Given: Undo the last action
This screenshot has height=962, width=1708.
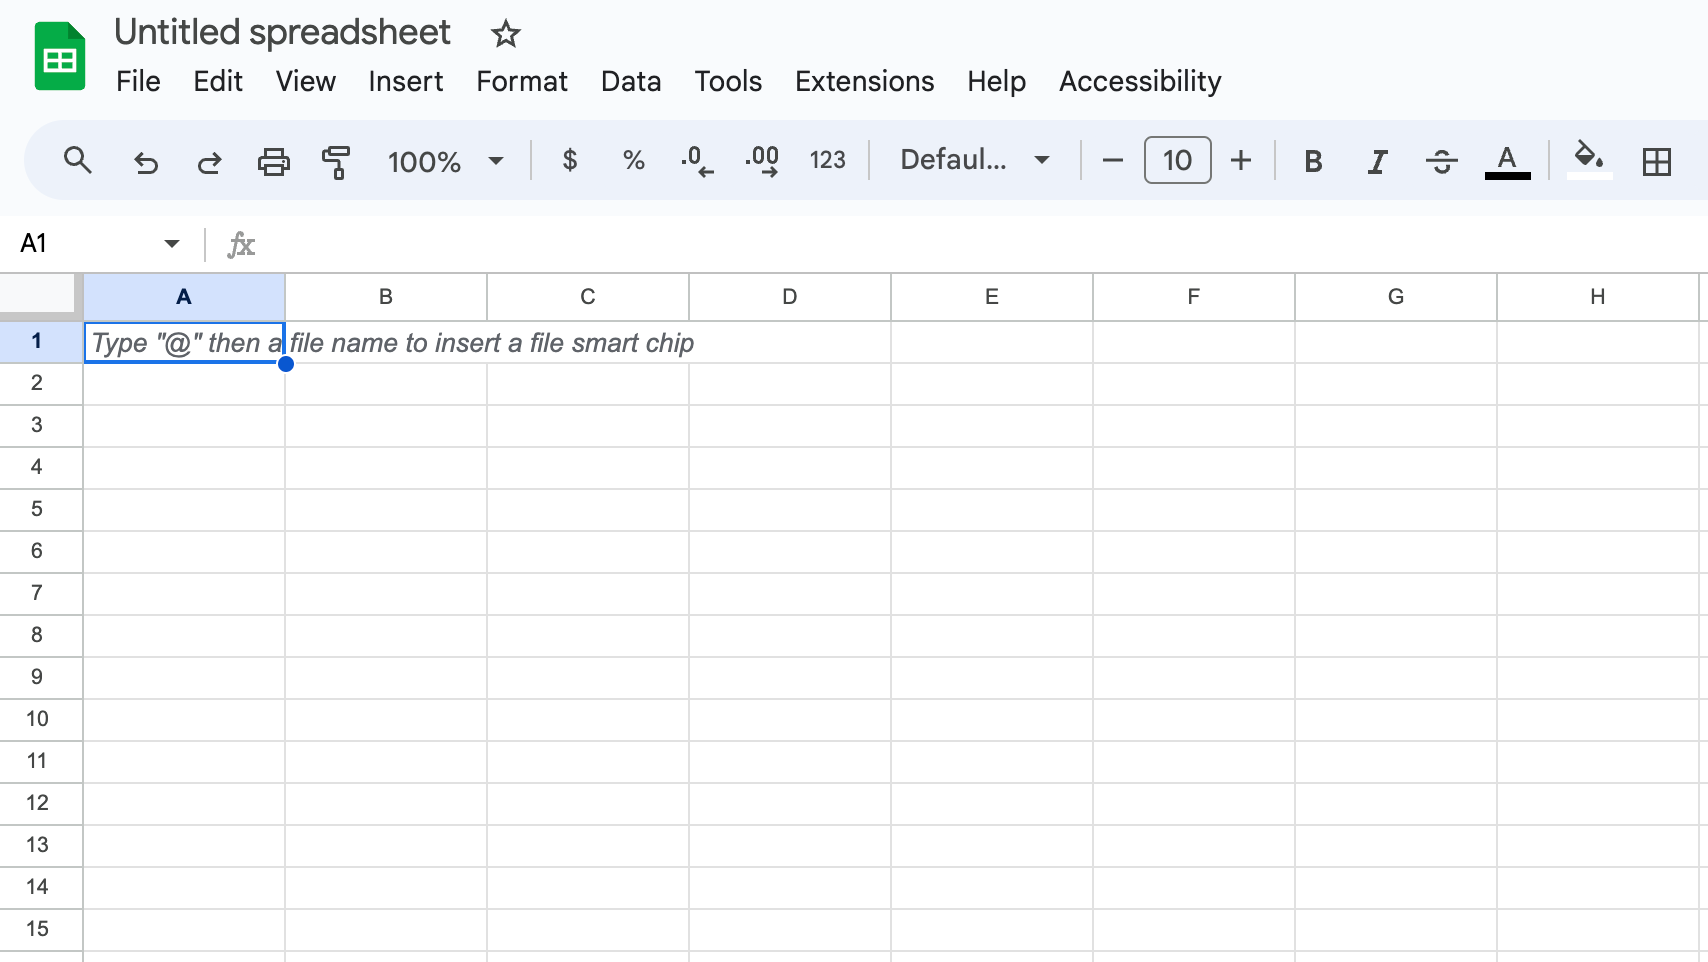Looking at the screenshot, I should (x=146, y=161).
